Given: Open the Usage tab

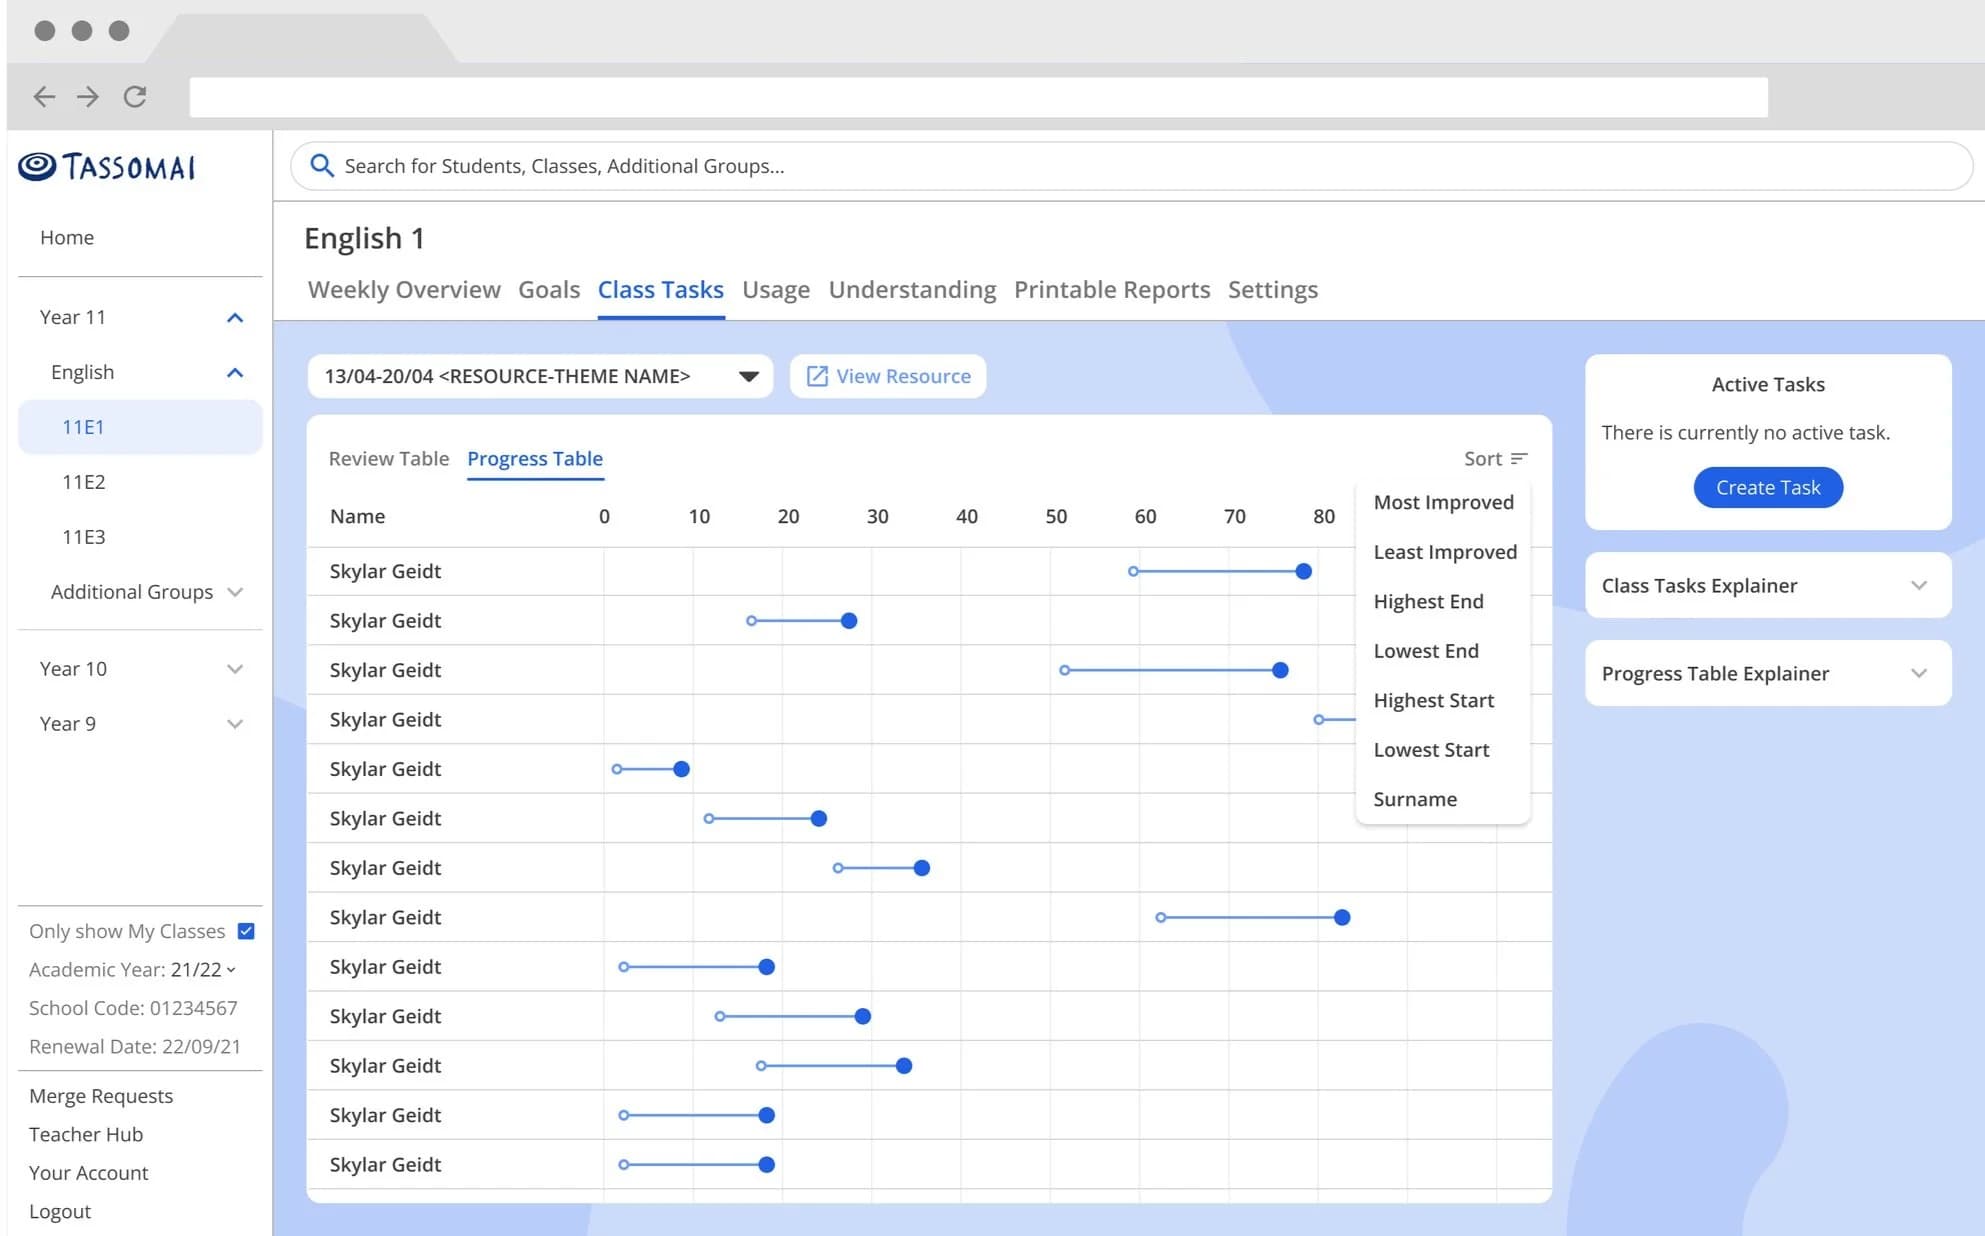Looking at the screenshot, I should pos(776,290).
